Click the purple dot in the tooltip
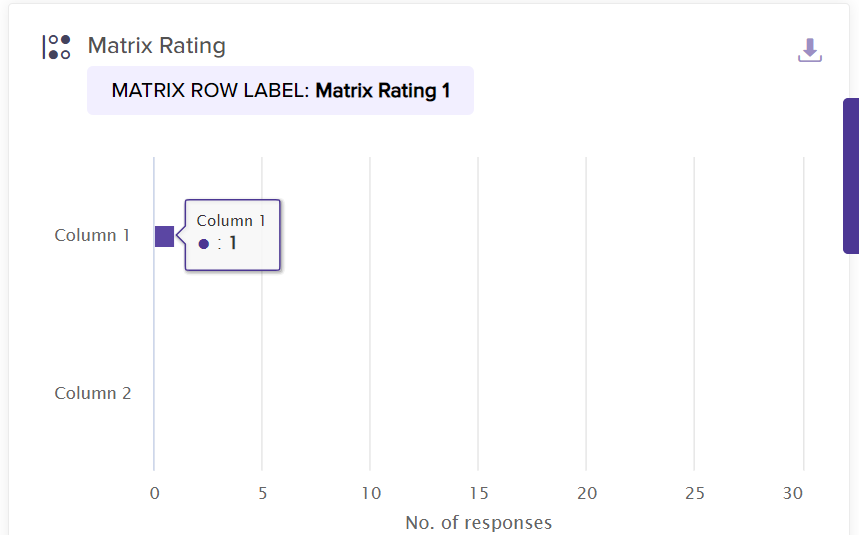The image size is (859, 535). tap(204, 244)
